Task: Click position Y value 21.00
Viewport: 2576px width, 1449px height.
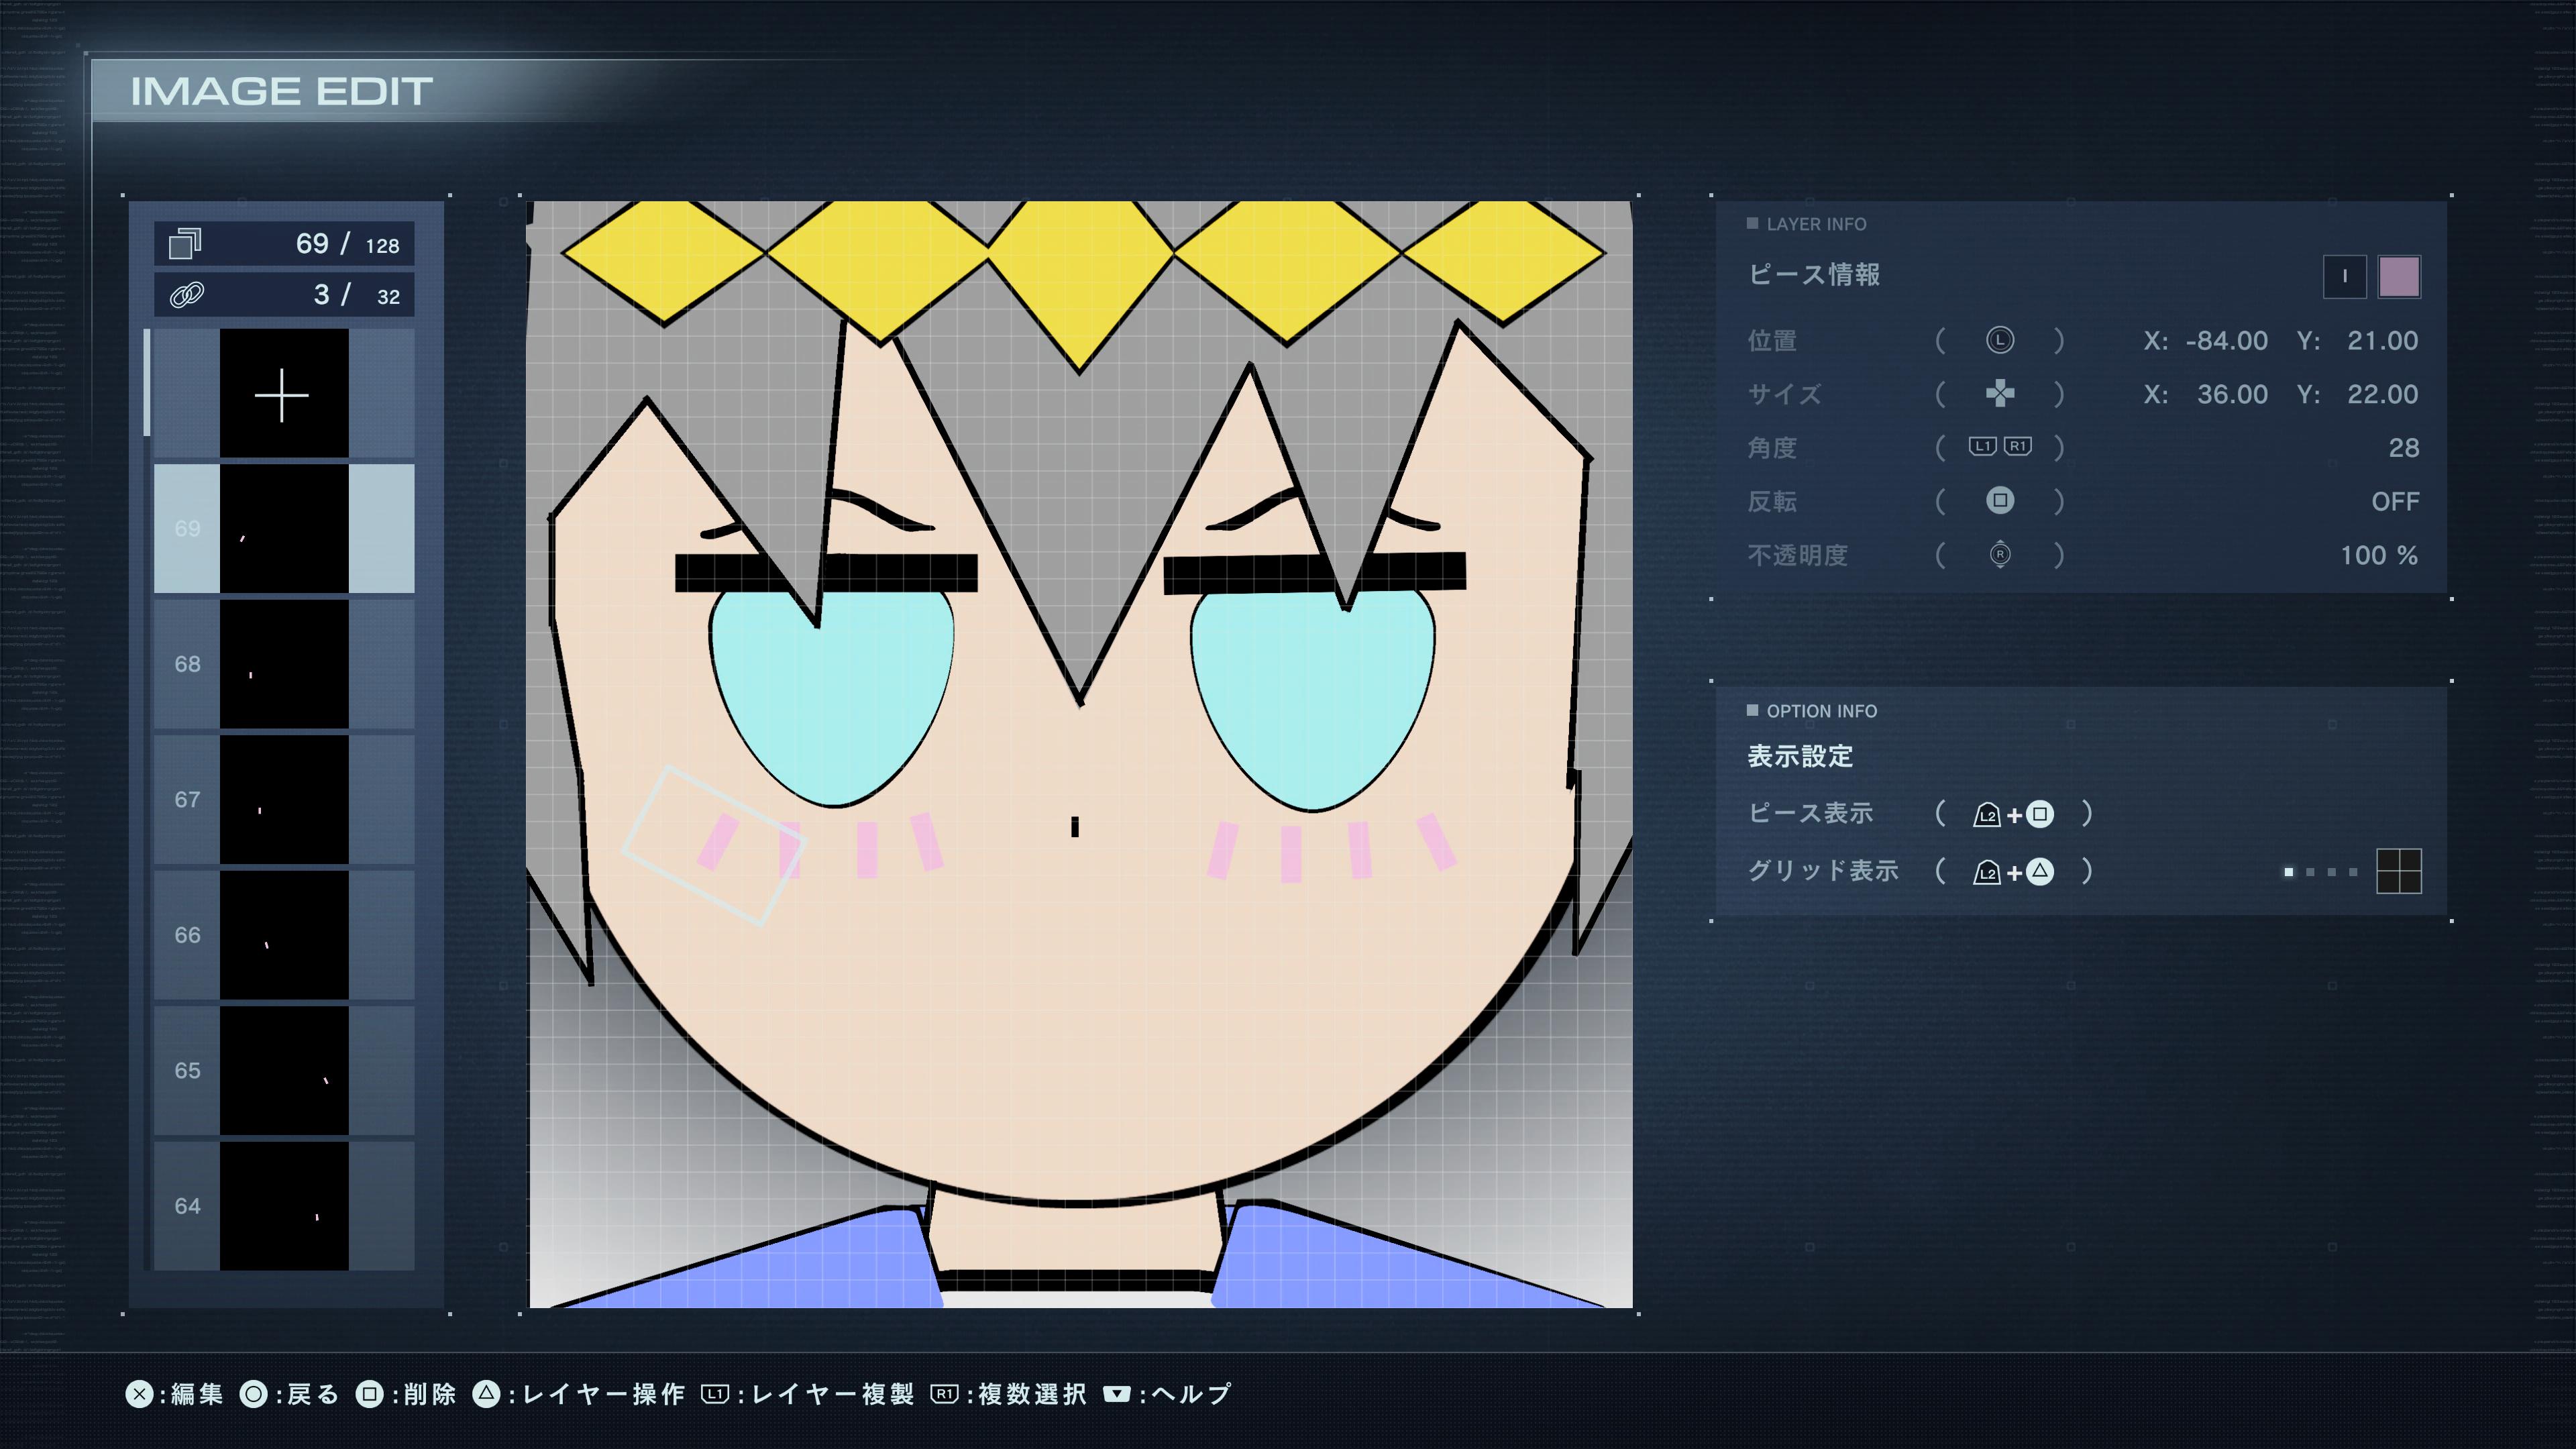Action: coord(2383,341)
